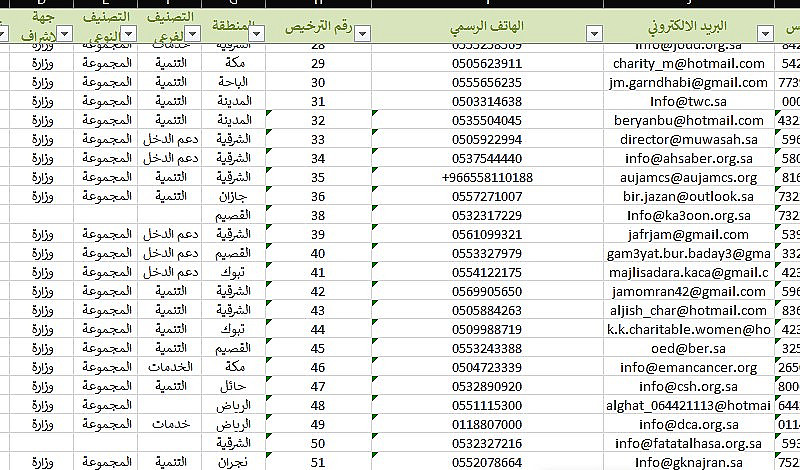Select phone cell +966558110188
Image resolution: width=800 pixels, height=470 pixels.
[487, 177]
